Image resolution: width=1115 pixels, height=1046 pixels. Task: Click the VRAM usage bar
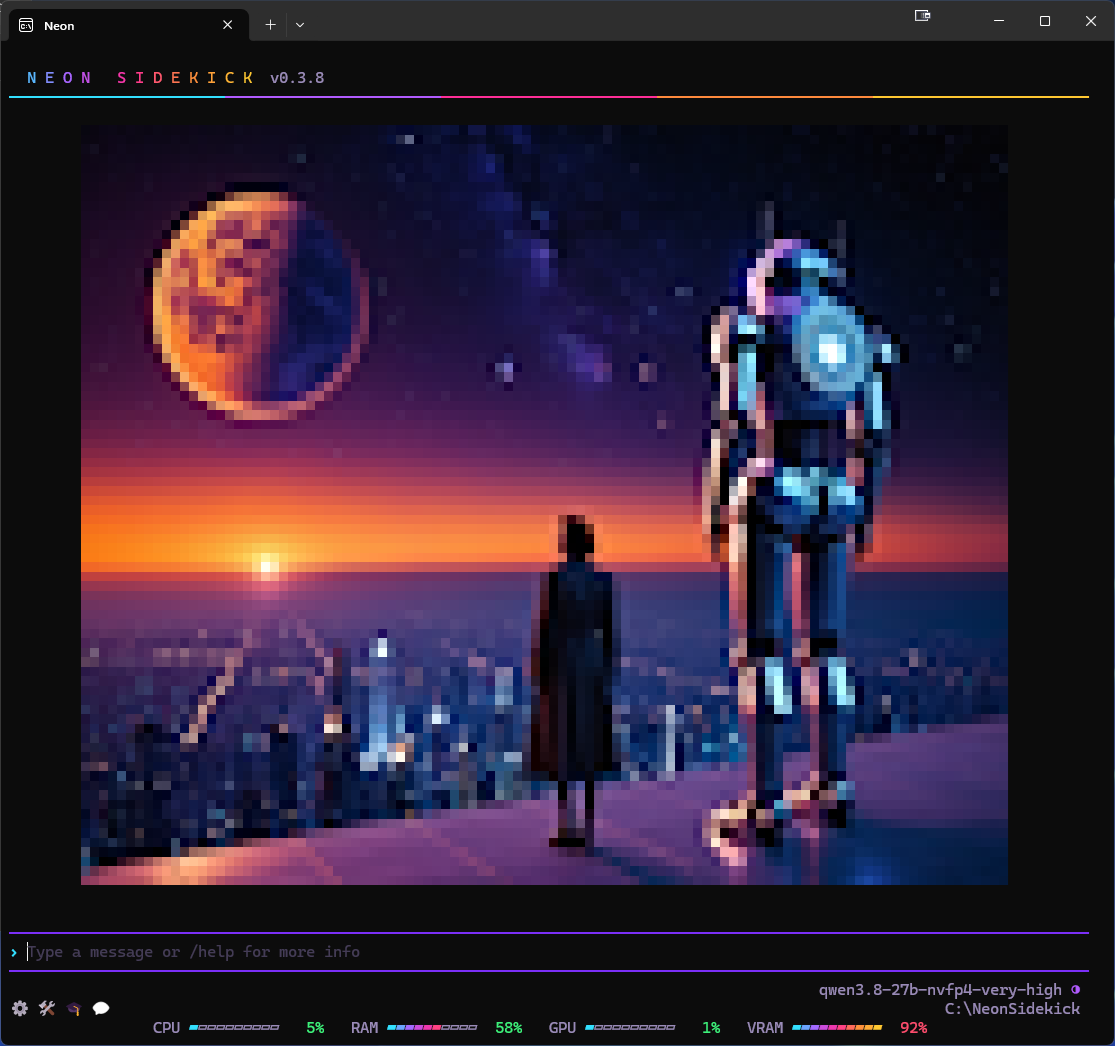[x=837, y=1028]
